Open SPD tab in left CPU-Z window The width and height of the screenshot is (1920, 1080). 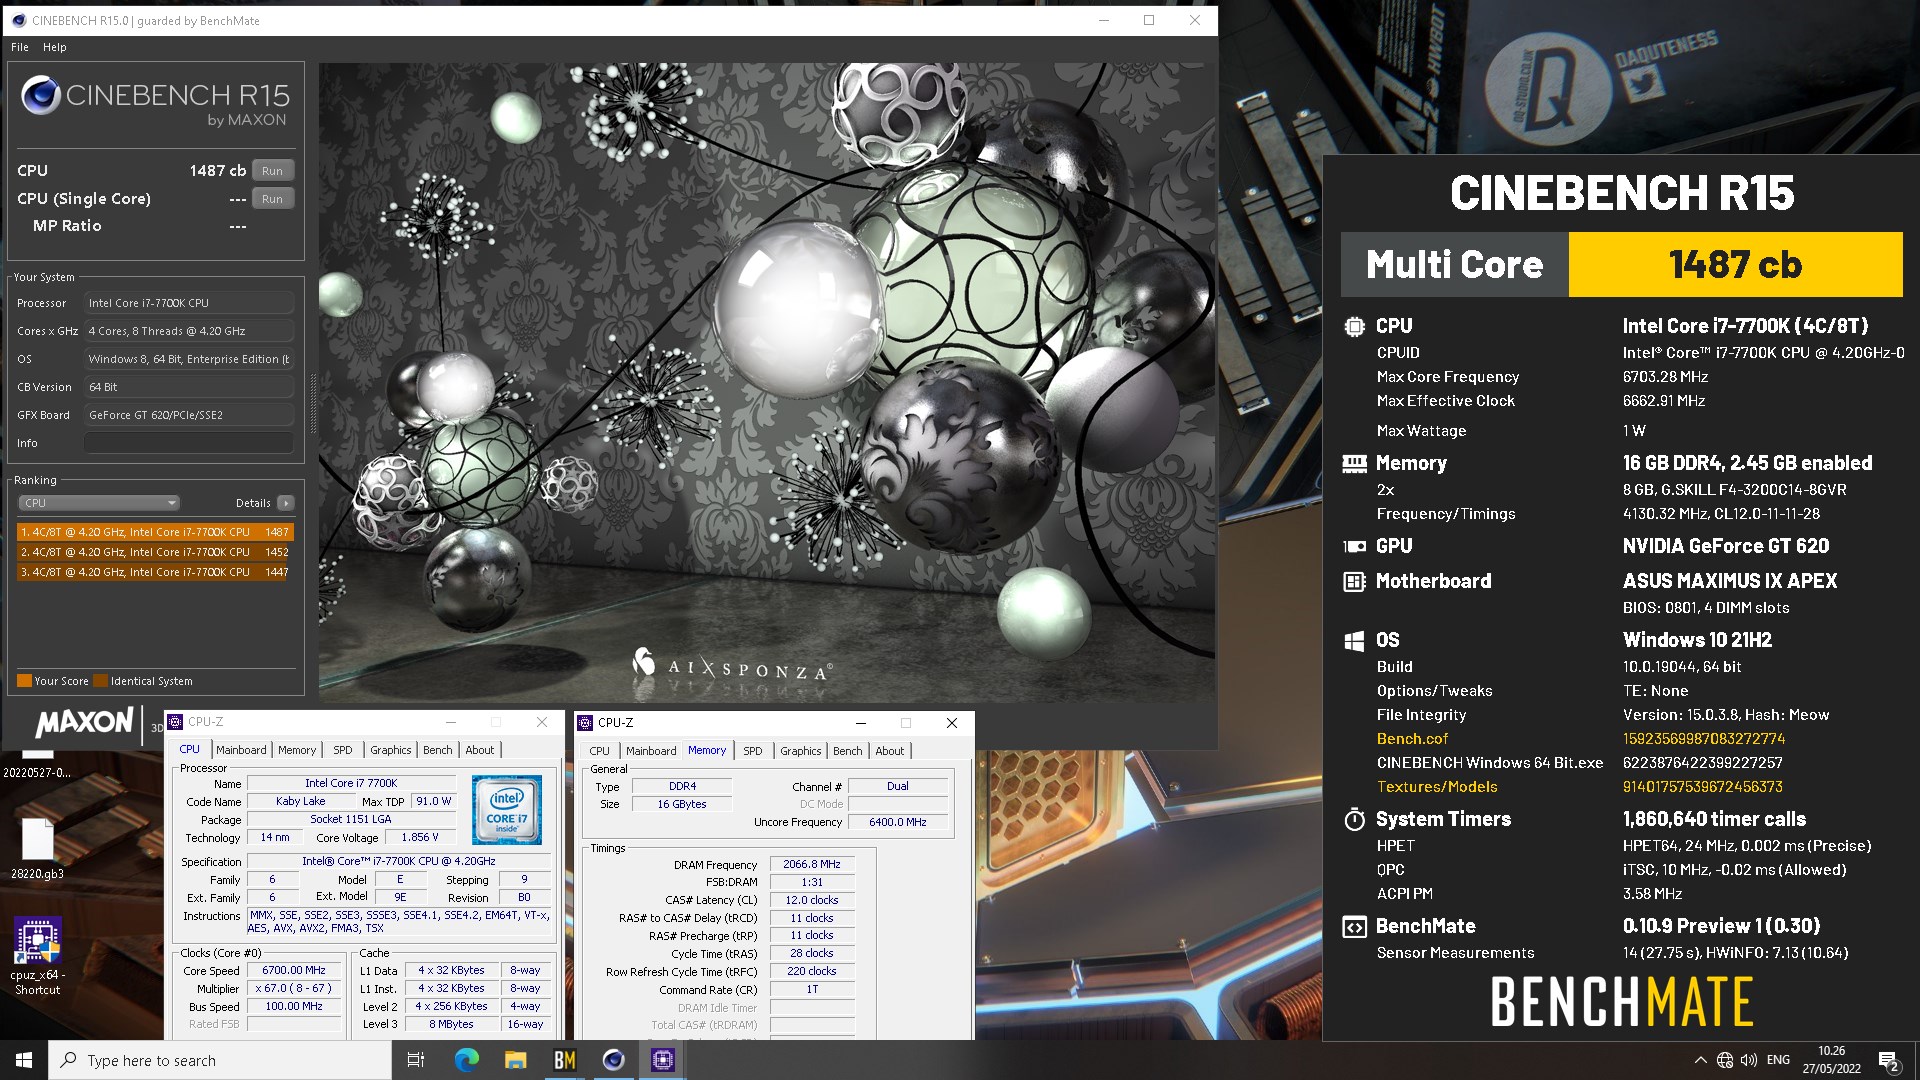point(343,750)
